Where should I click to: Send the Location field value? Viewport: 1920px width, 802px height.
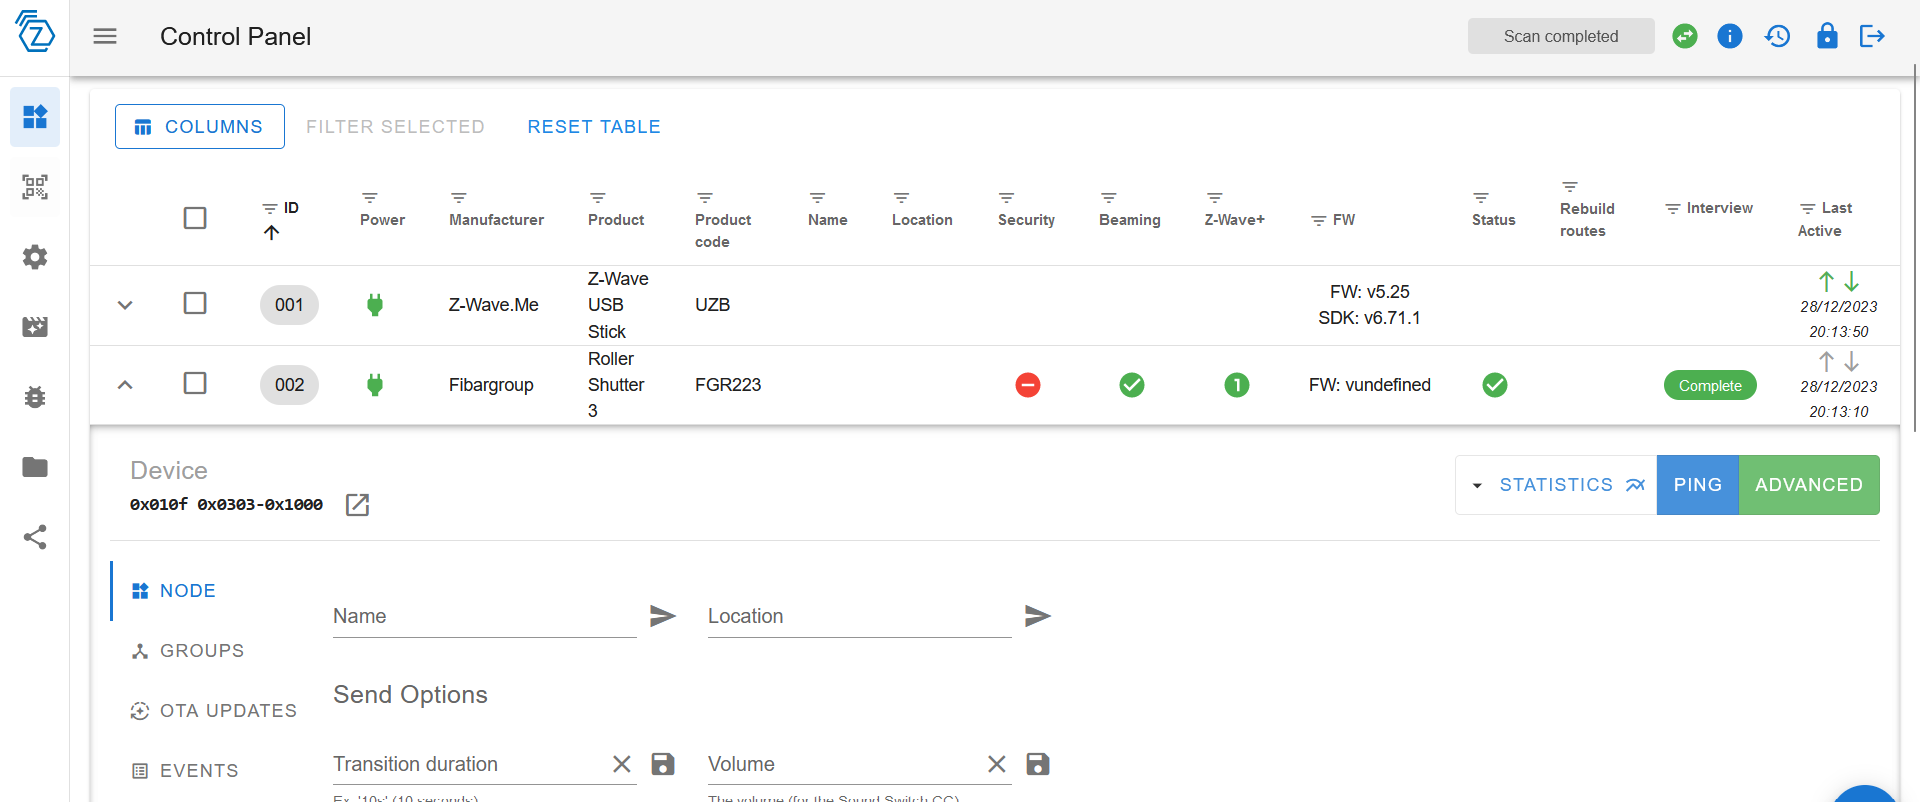pyautogui.click(x=1038, y=616)
